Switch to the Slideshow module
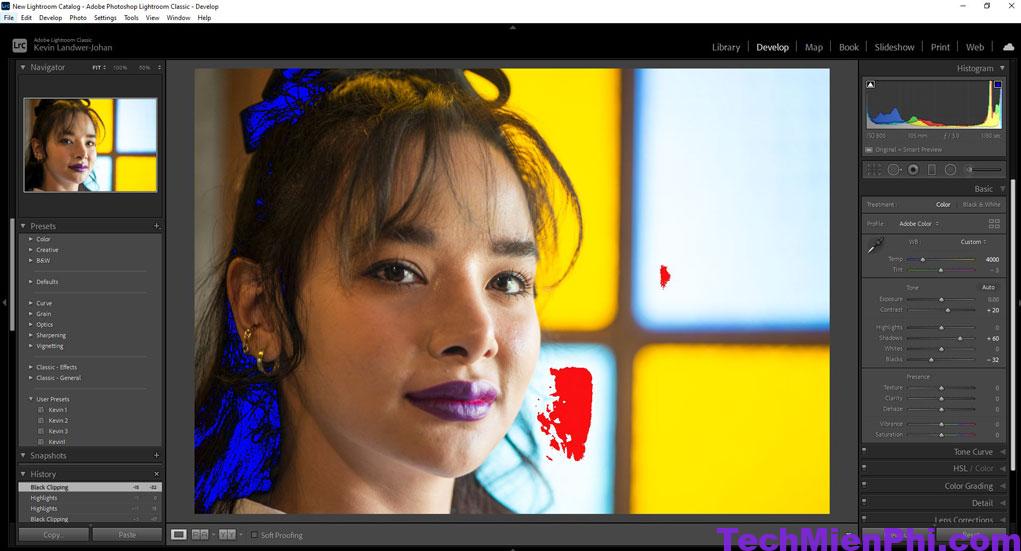This screenshot has height=551, width=1021. (894, 47)
